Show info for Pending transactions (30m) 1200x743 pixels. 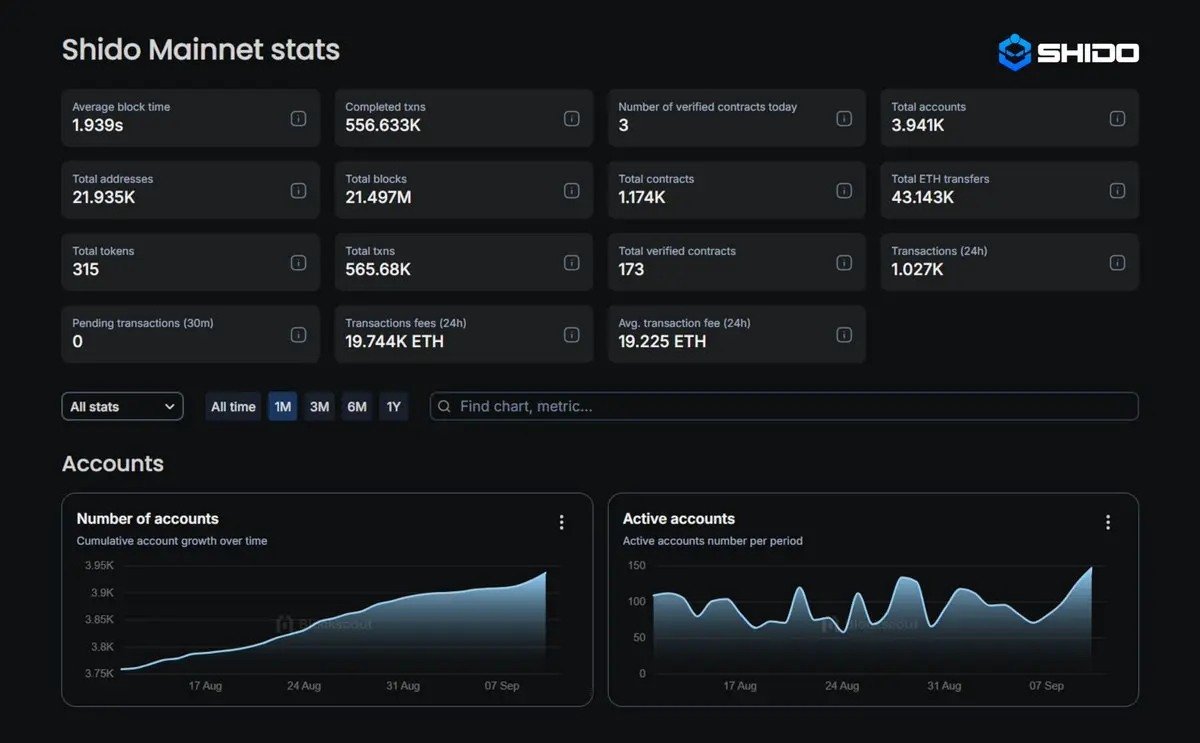(298, 334)
